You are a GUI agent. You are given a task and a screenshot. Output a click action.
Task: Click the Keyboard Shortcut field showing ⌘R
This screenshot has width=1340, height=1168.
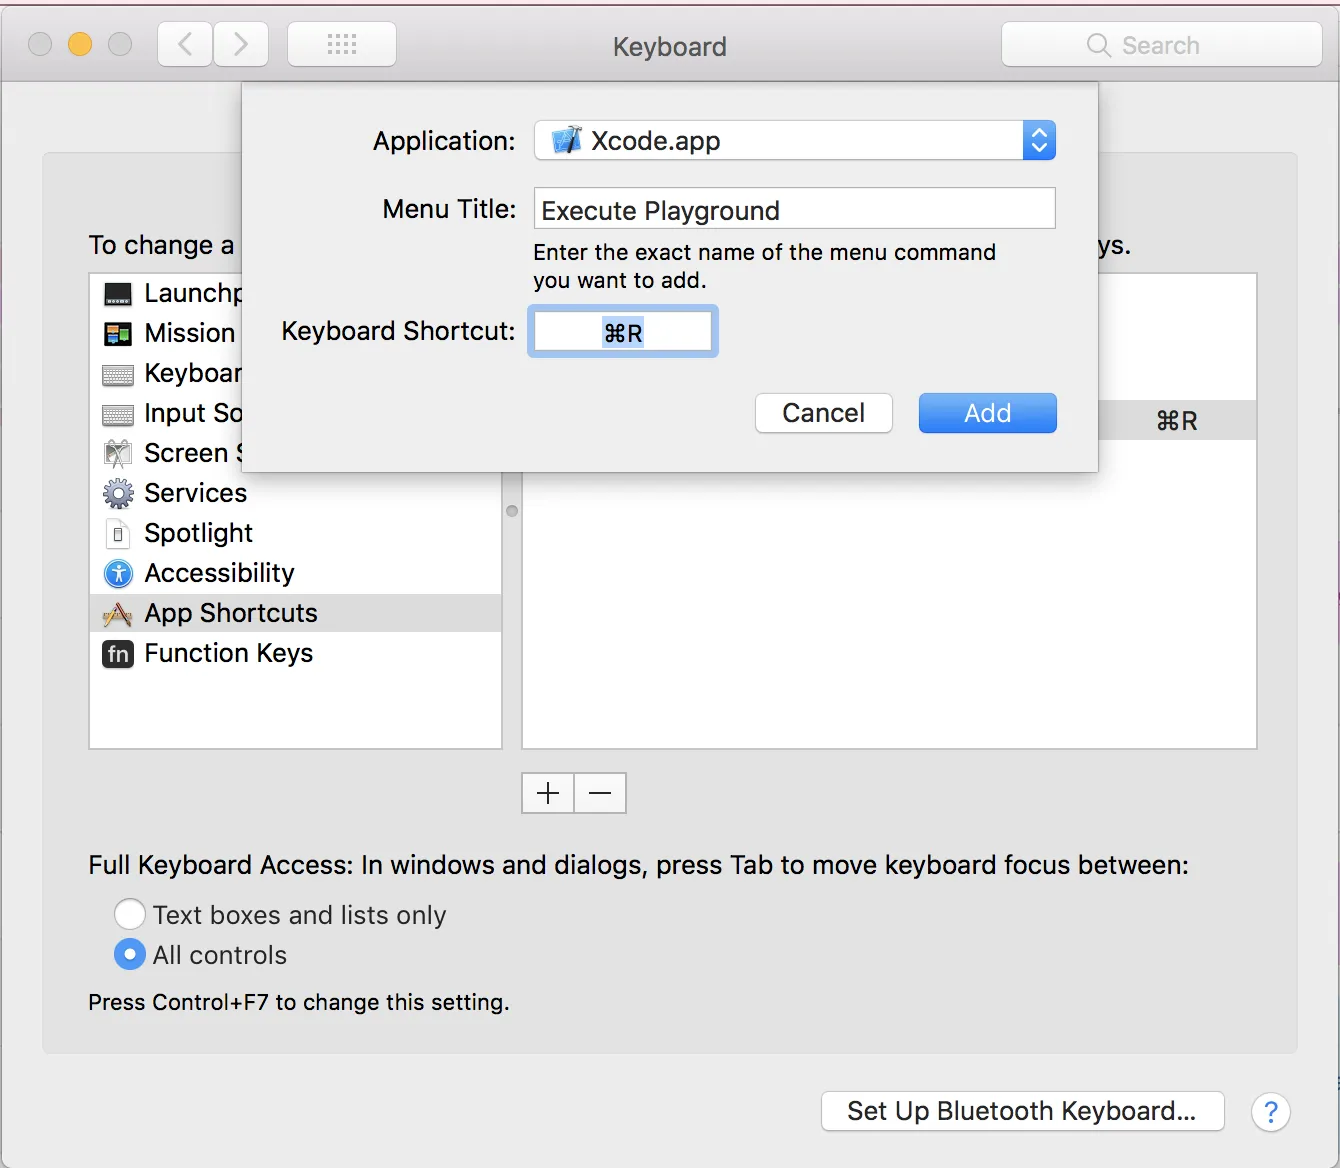(623, 332)
